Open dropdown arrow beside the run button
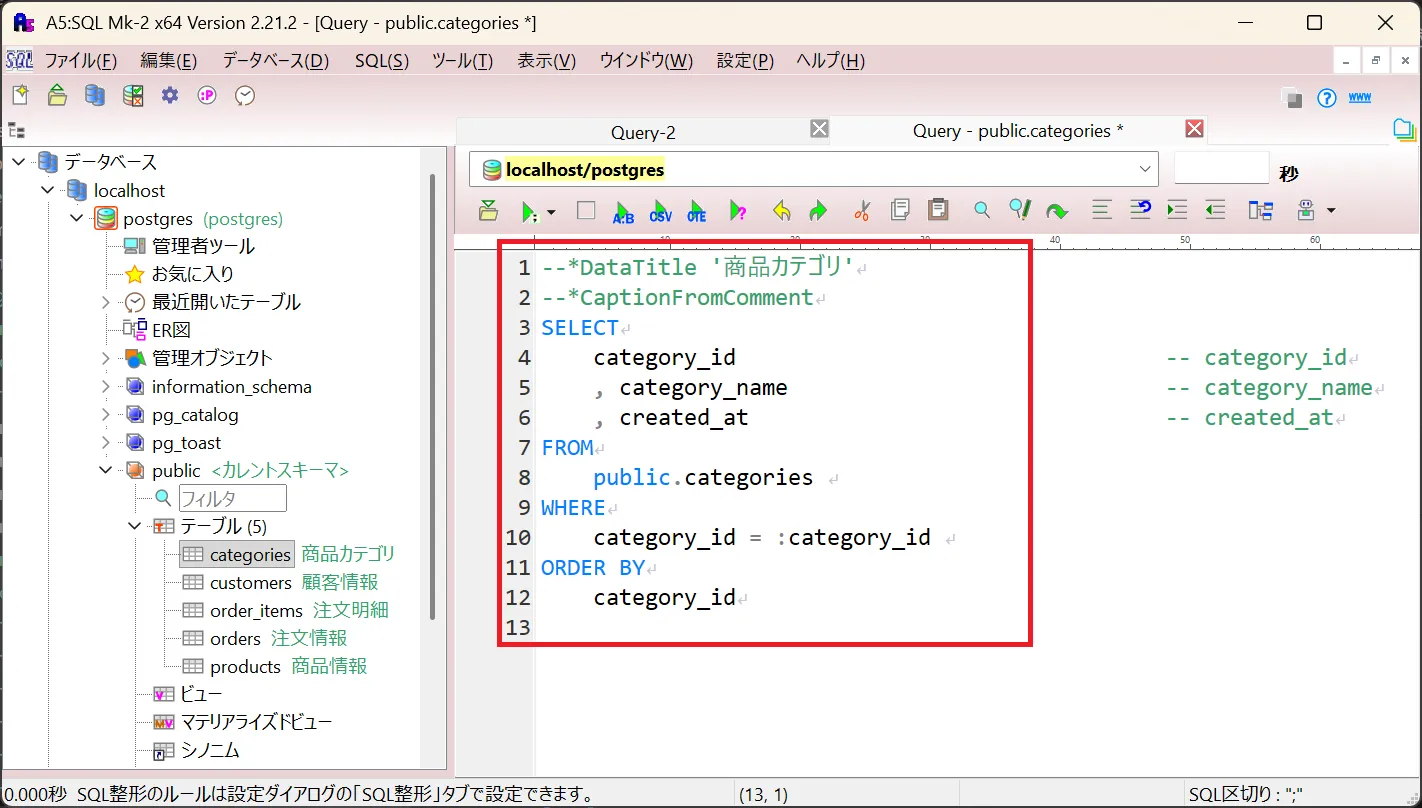 point(550,212)
